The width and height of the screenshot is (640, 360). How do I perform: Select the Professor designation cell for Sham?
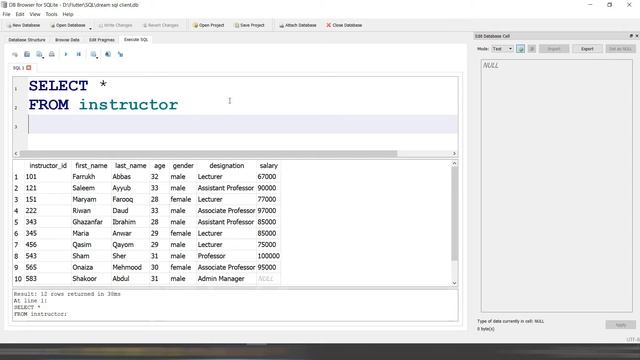(227, 256)
